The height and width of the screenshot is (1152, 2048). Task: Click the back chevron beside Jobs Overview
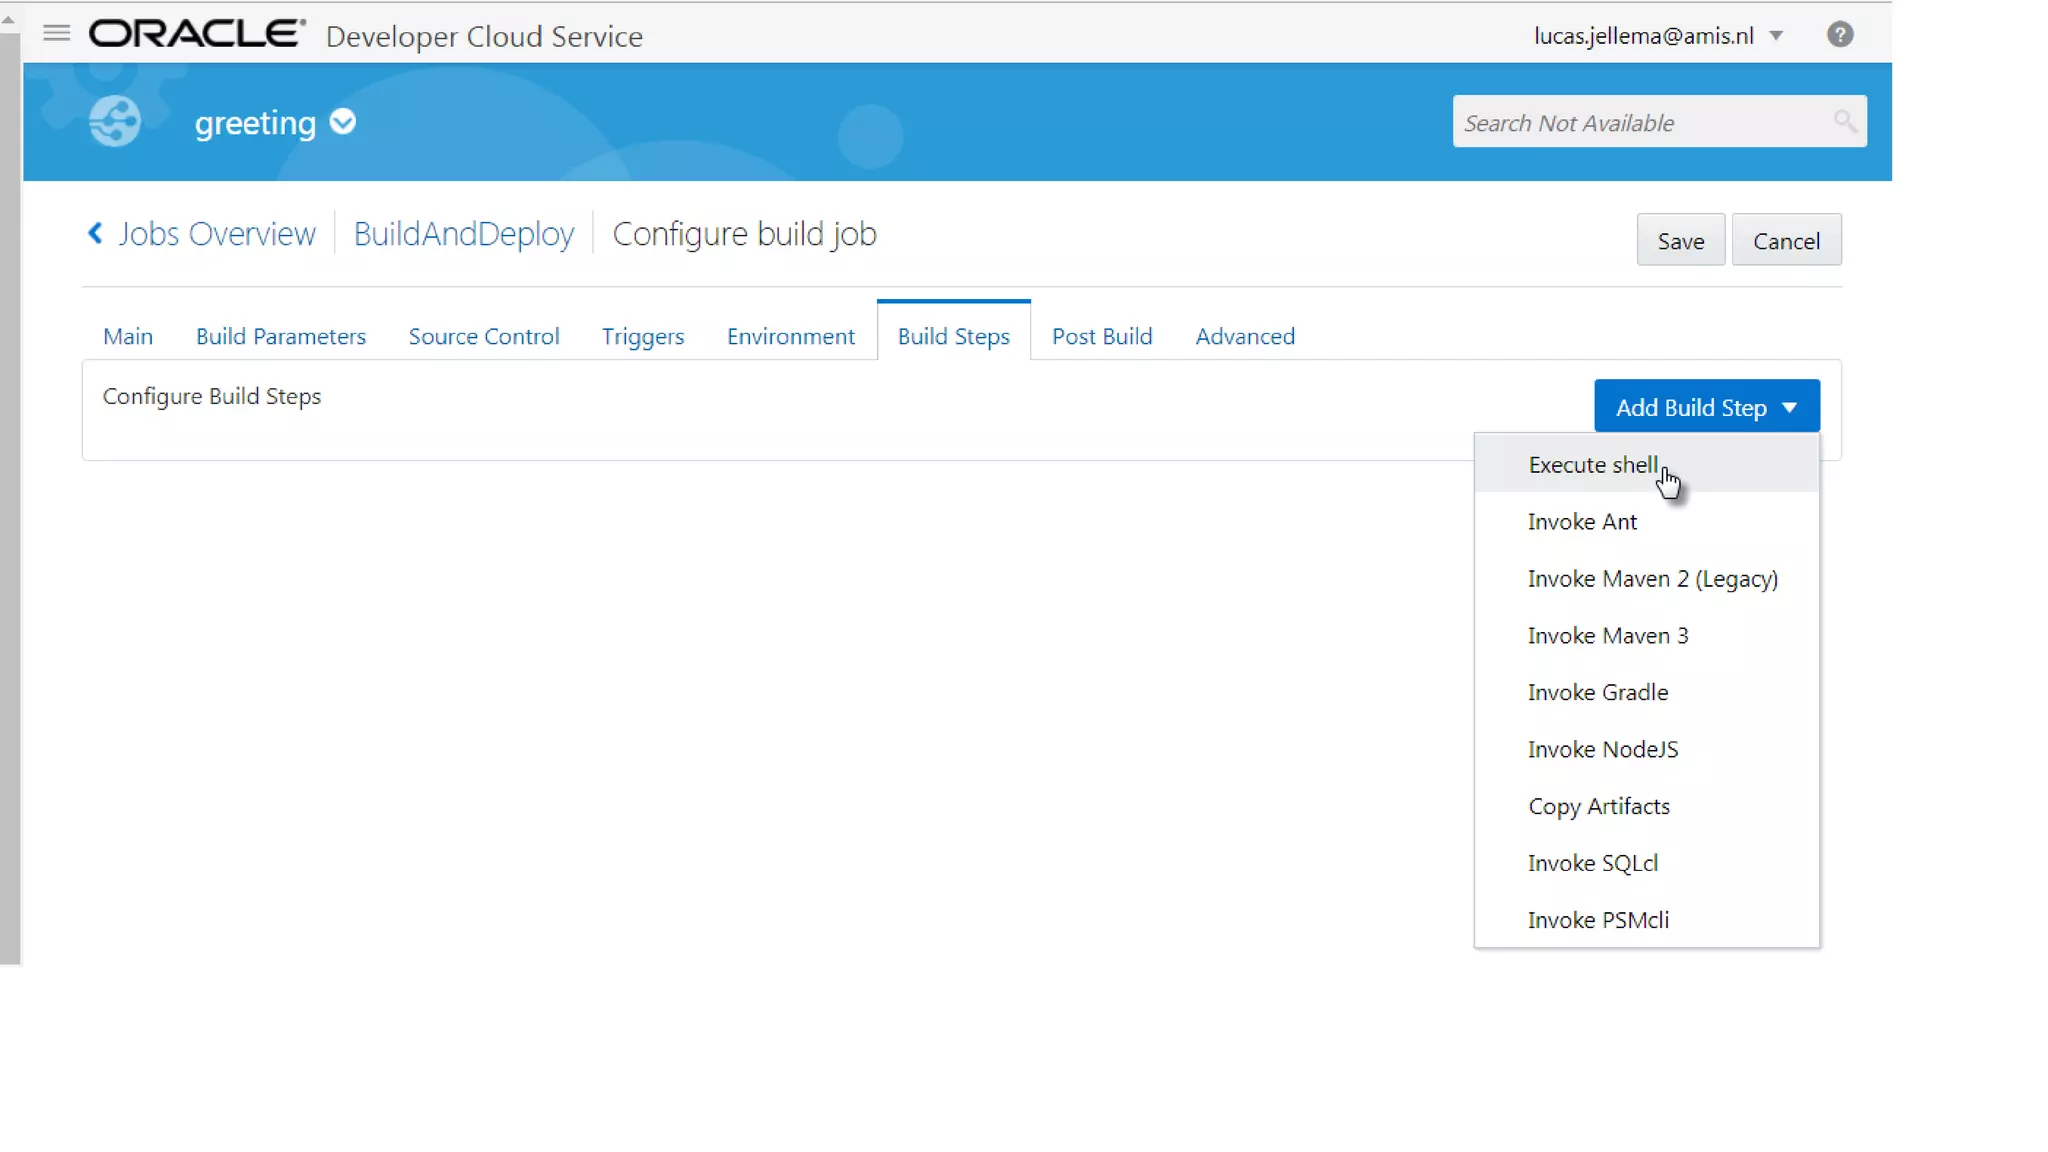95,234
